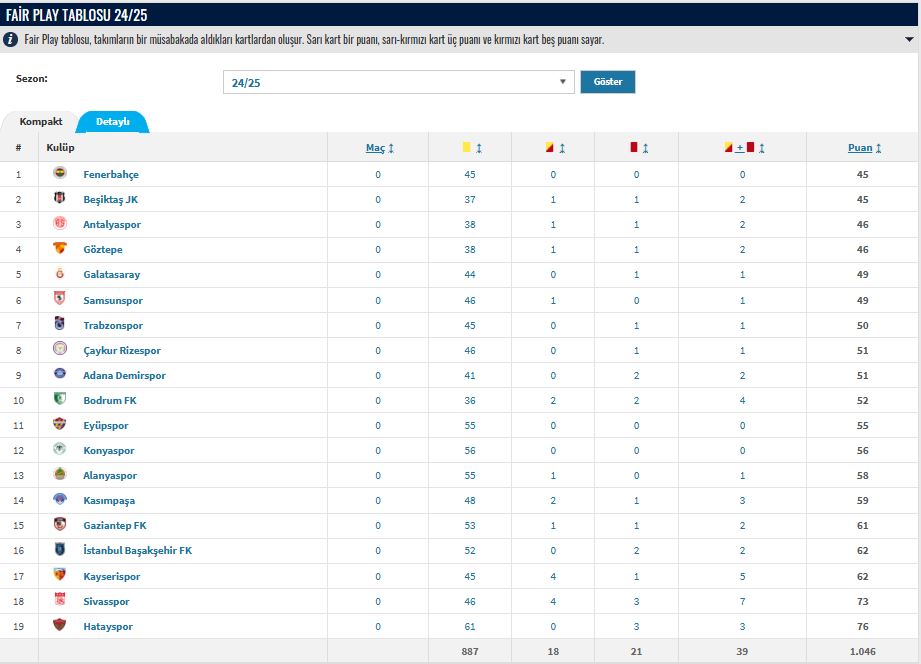This screenshot has width=921, height=664.
Task: Open the season 24/25 dropdown
Action: [398, 82]
